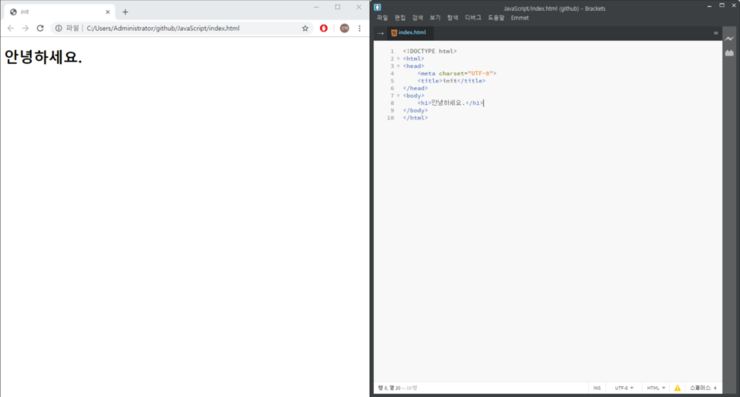Click the title init line in editor

coord(451,81)
